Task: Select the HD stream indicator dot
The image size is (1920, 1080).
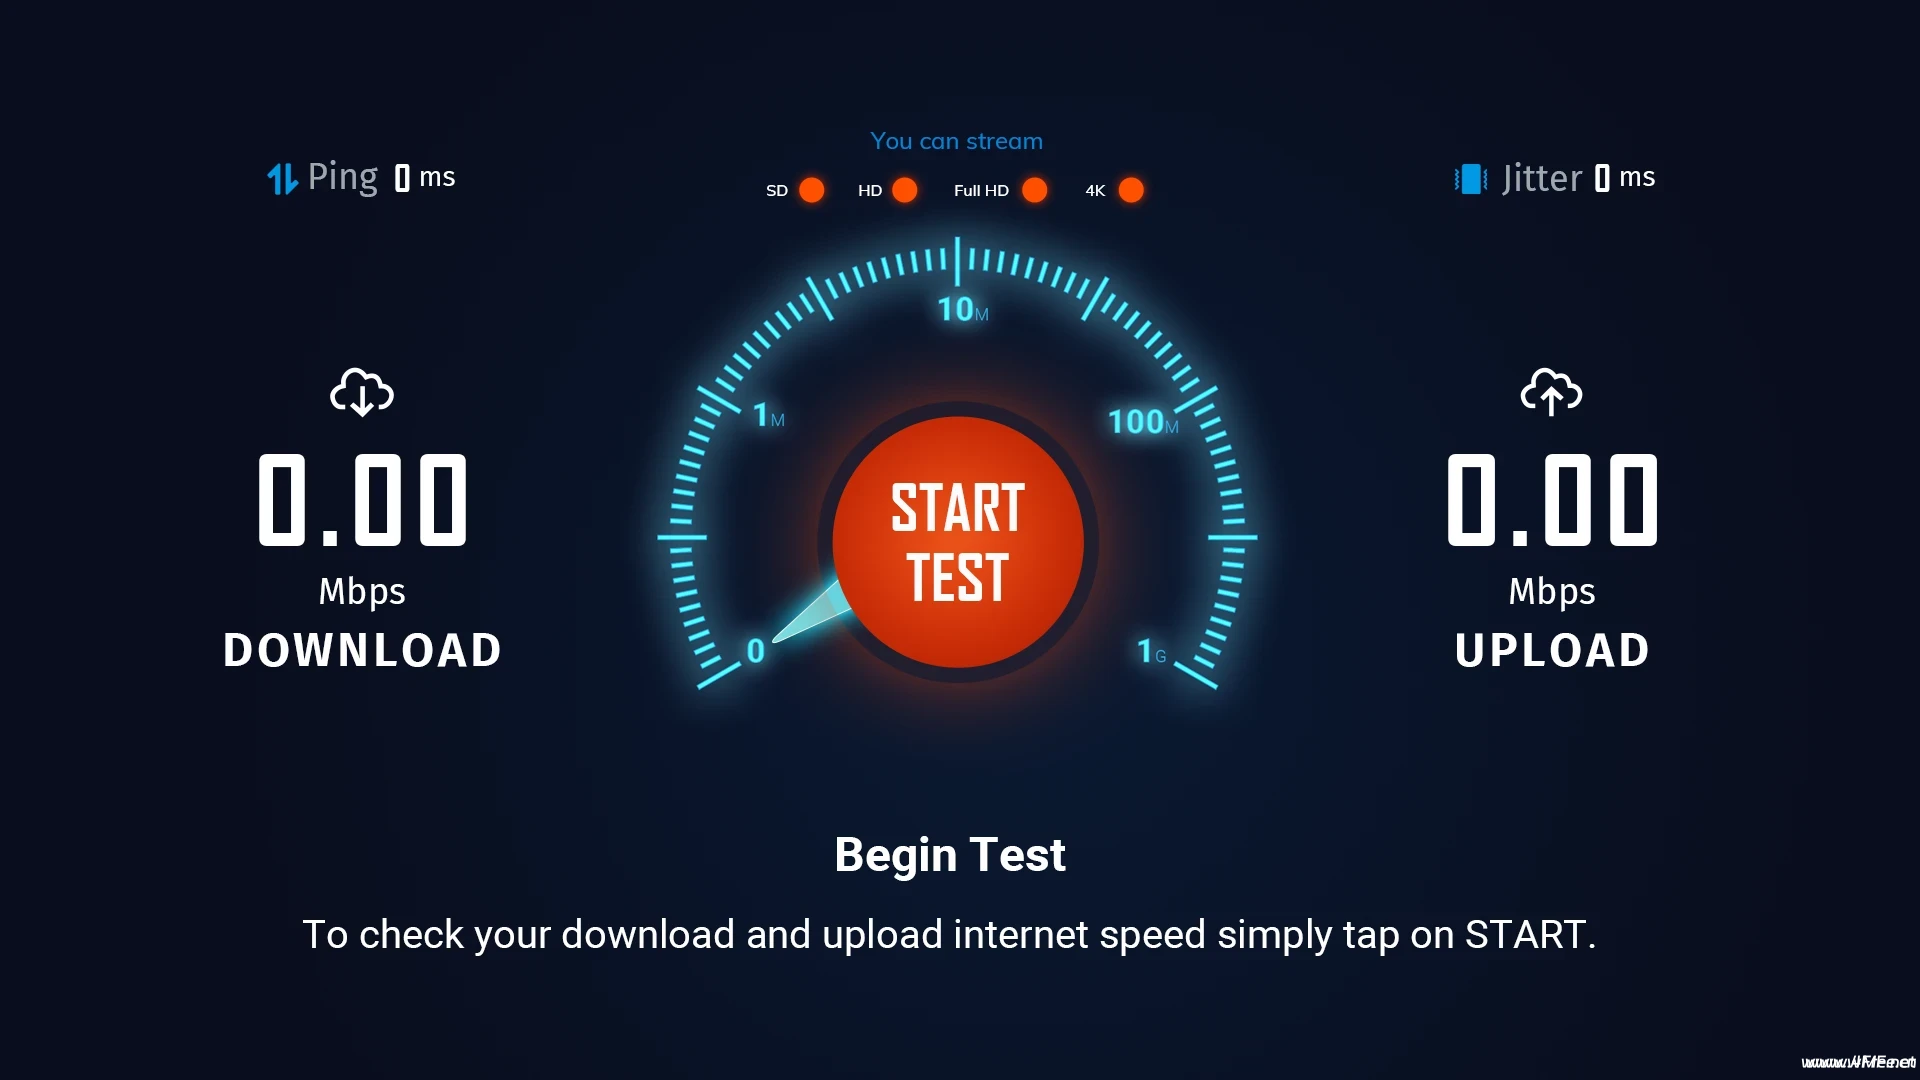Action: pyautogui.click(x=905, y=190)
